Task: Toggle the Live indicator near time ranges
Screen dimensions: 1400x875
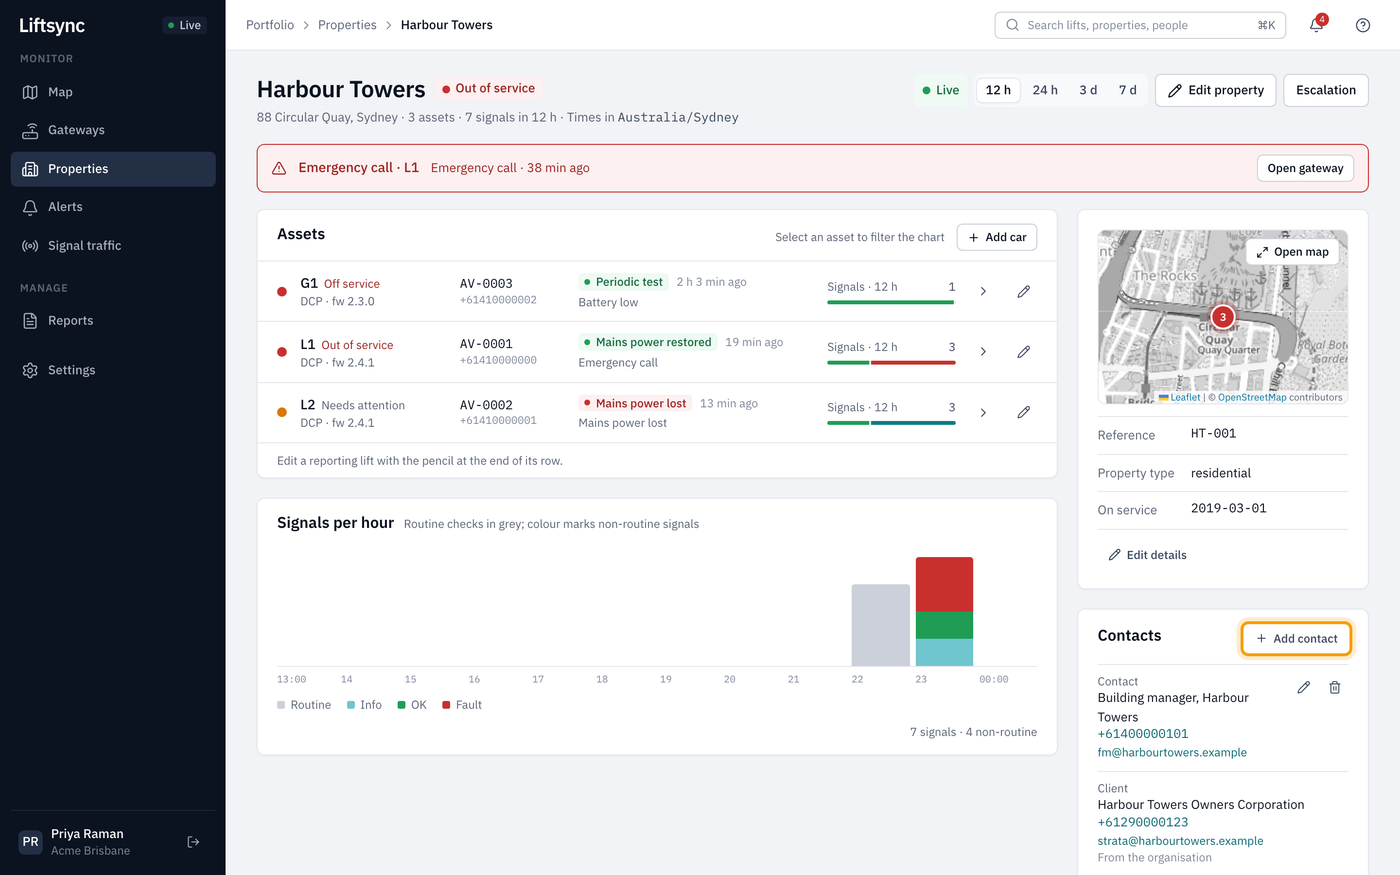Action: tap(941, 90)
